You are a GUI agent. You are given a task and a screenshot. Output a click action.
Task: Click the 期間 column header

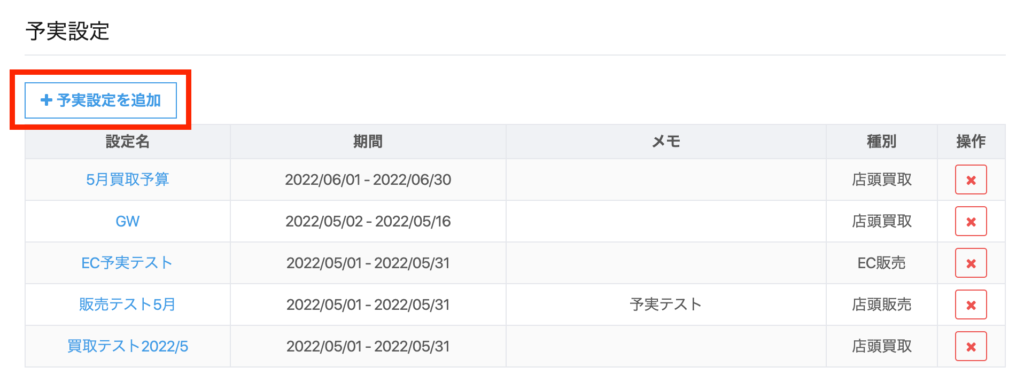point(368,141)
